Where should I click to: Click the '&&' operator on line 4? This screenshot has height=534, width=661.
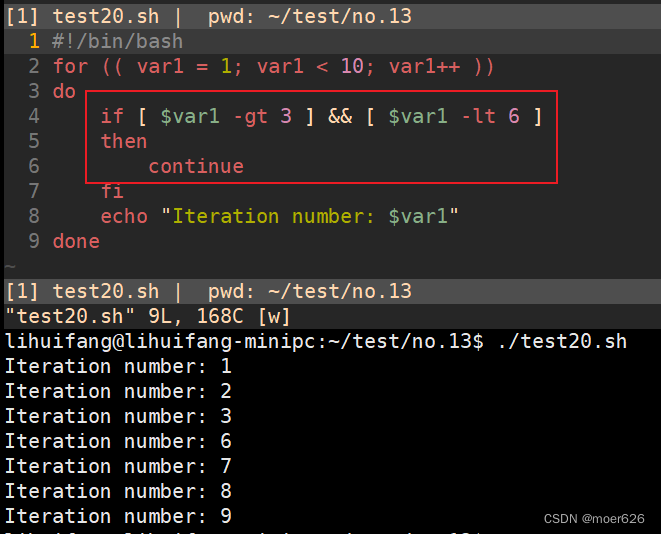(x=340, y=117)
